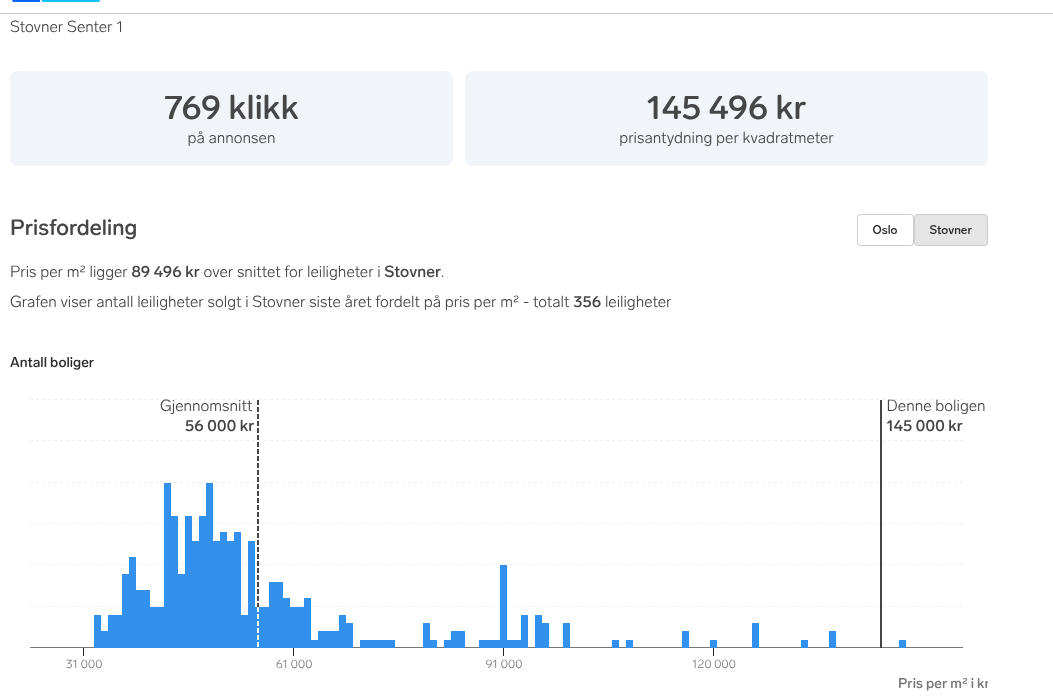Click the 61 000 axis tick label
This screenshot has width=1053, height=697.
pos(293,664)
